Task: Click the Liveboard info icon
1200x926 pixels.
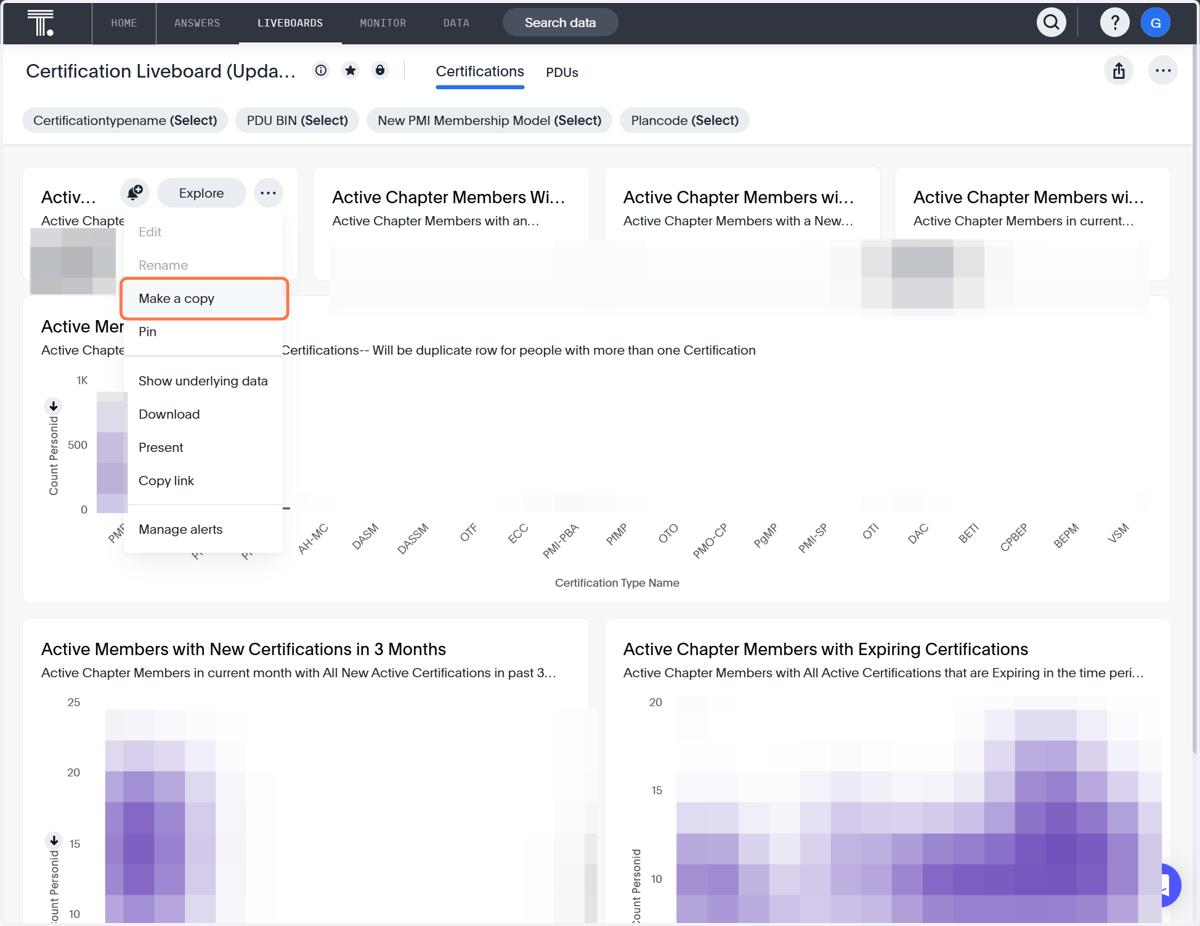Action: coord(321,71)
